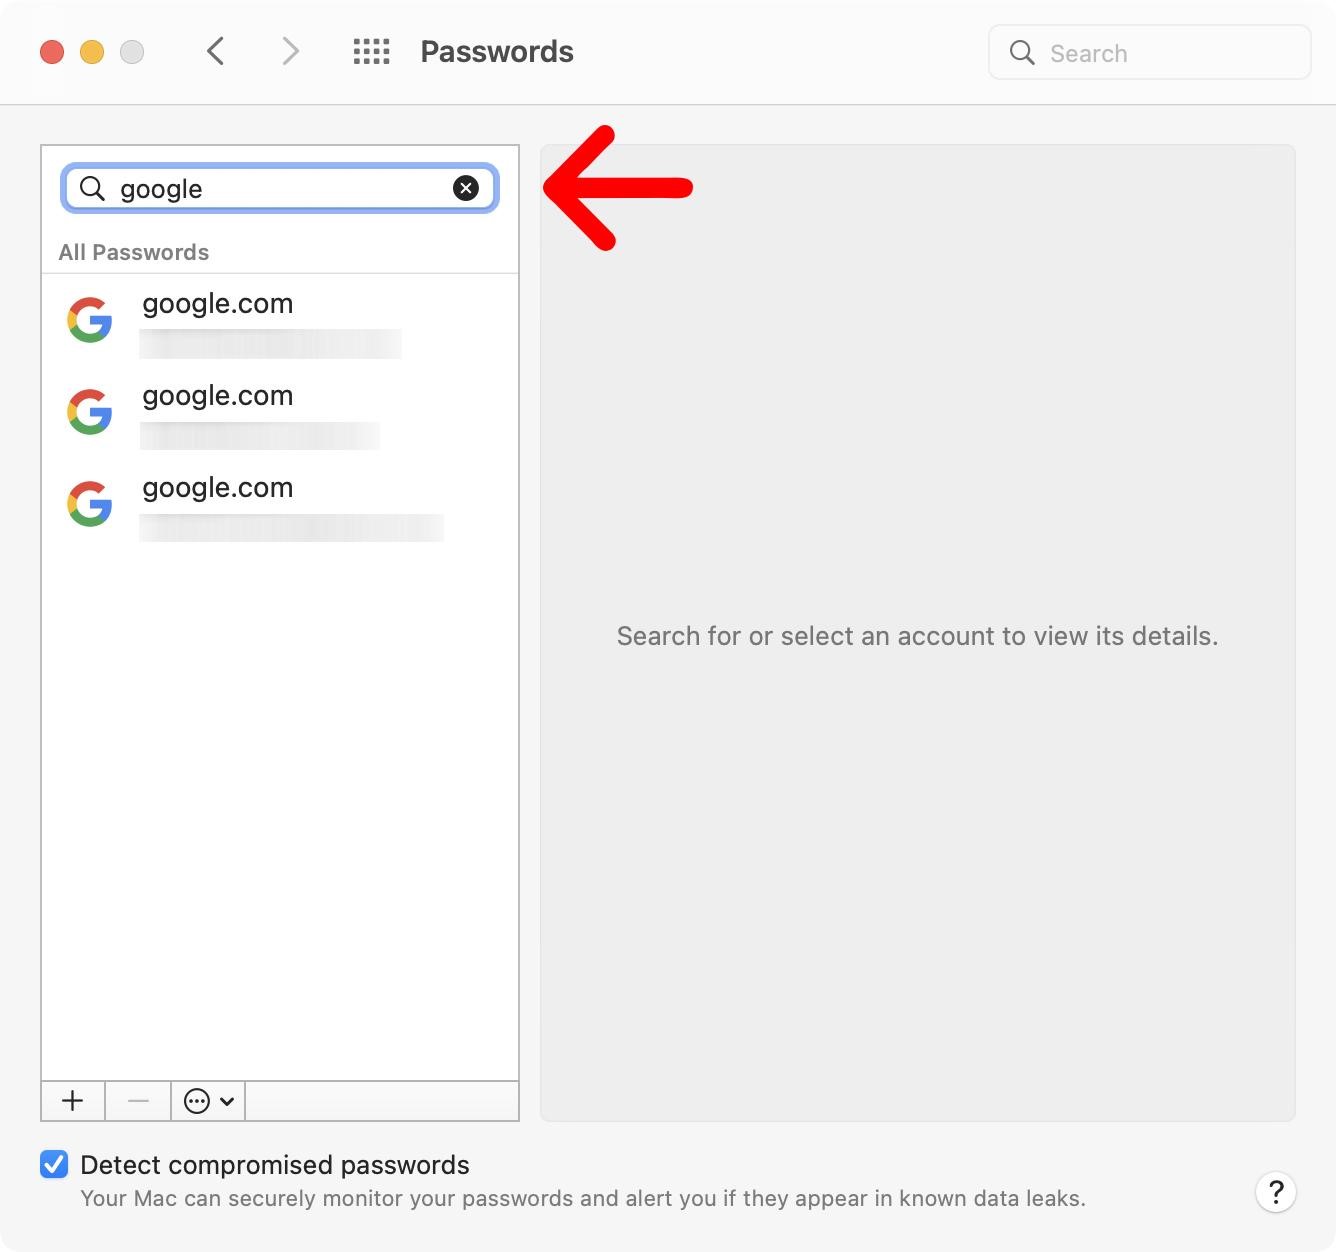Image resolution: width=1336 pixels, height=1252 pixels.
Task: Click the grid icon beside Passwords title
Action: click(x=371, y=51)
